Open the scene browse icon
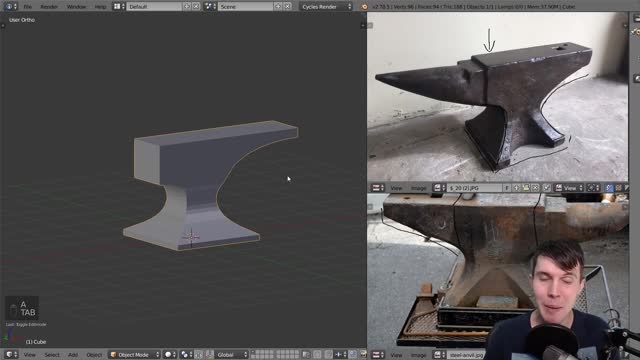640x360 pixels. coord(210,7)
